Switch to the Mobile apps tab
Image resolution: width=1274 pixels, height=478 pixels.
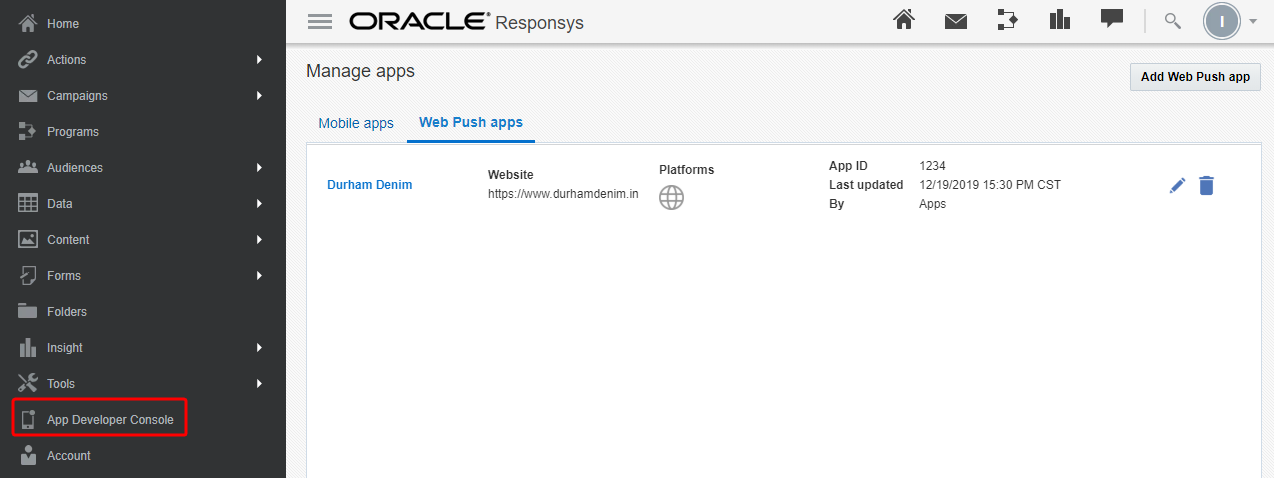click(x=356, y=123)
